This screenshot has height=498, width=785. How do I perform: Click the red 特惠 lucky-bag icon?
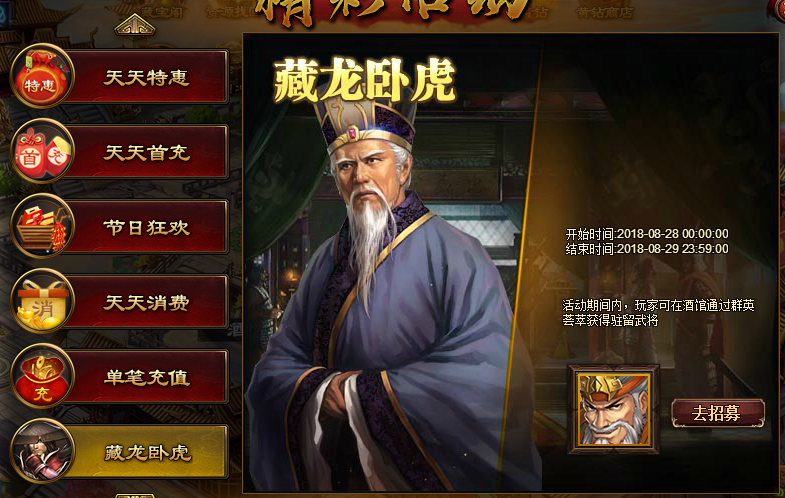(42, 76)
